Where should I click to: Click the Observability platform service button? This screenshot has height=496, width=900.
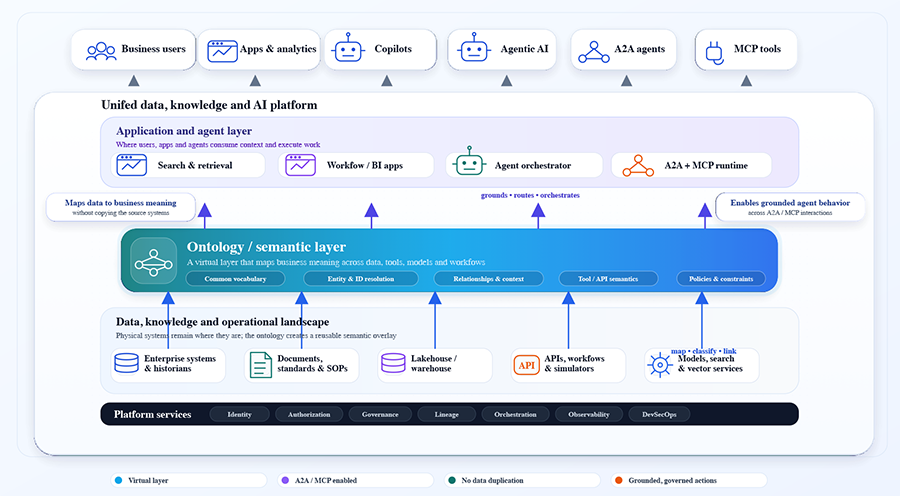pyautogui.click(x=588, y=414)
